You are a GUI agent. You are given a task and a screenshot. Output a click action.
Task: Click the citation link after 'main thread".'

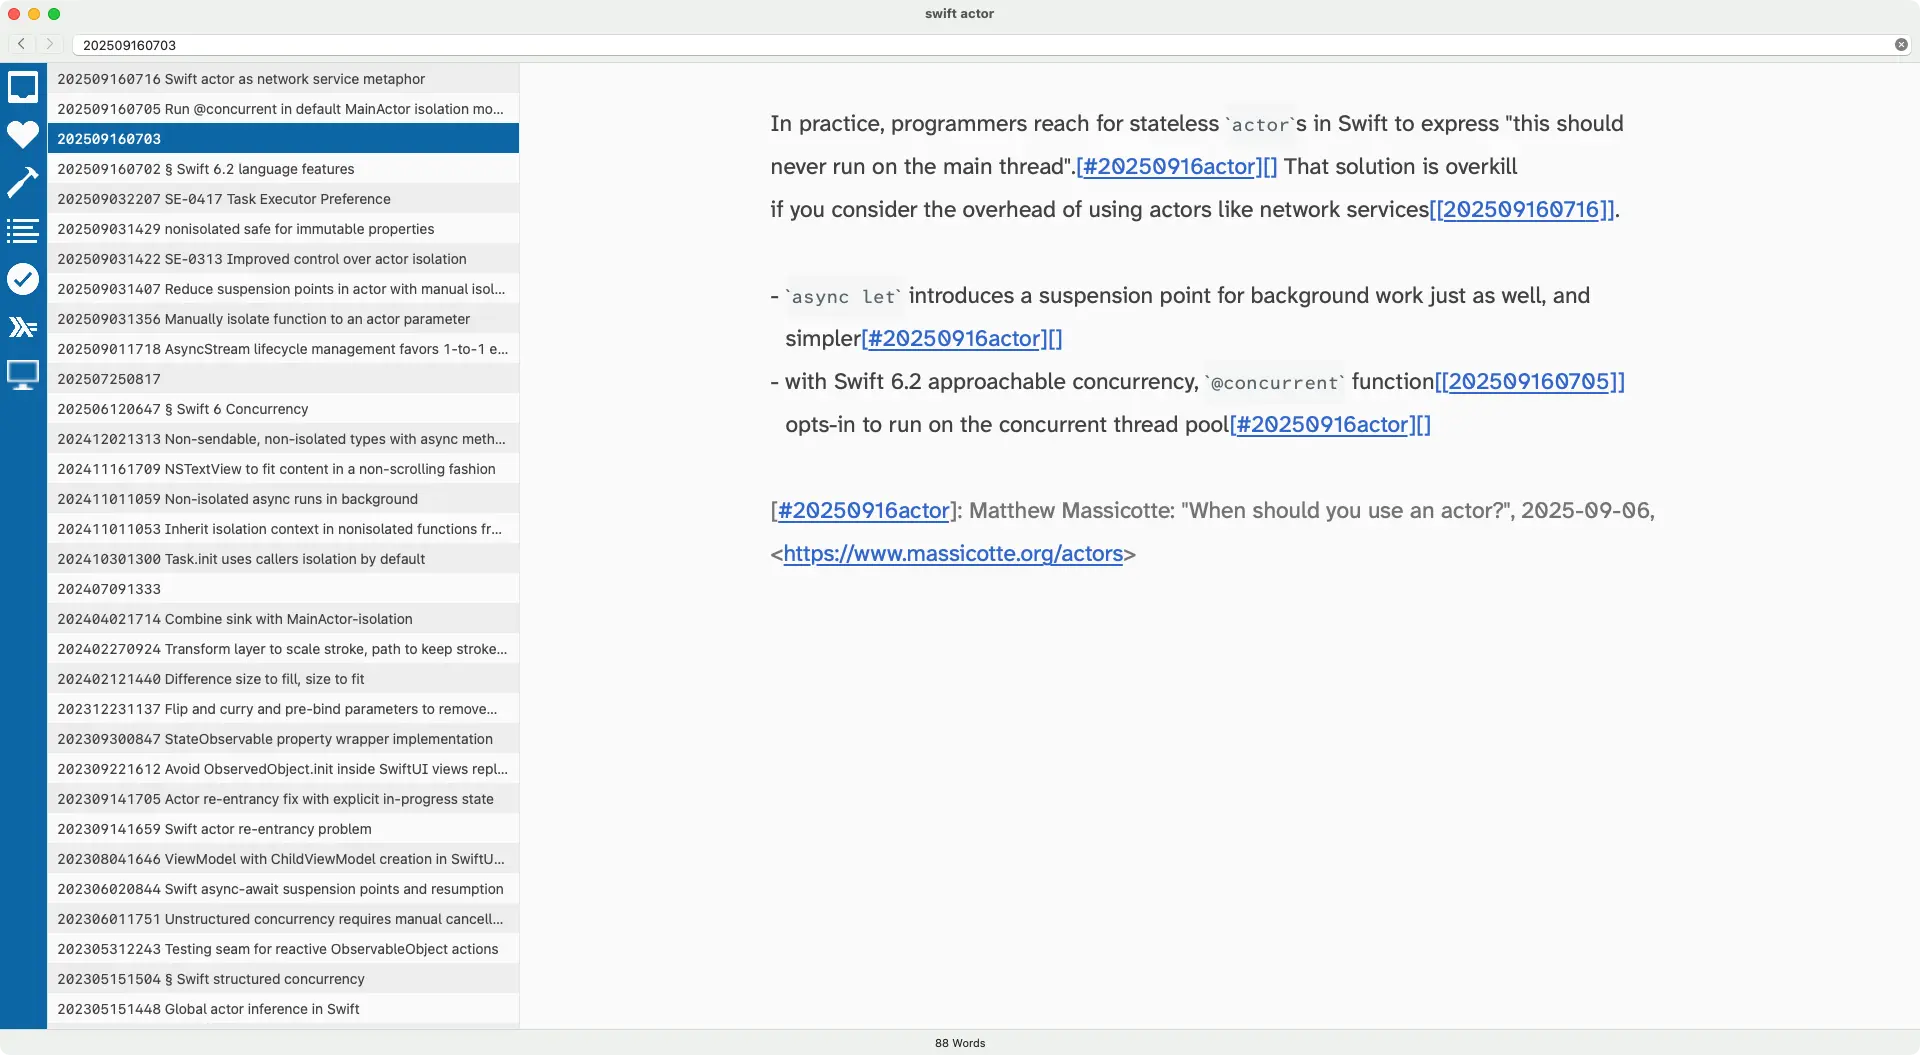pyautogui.click(x=1176, y=166)
